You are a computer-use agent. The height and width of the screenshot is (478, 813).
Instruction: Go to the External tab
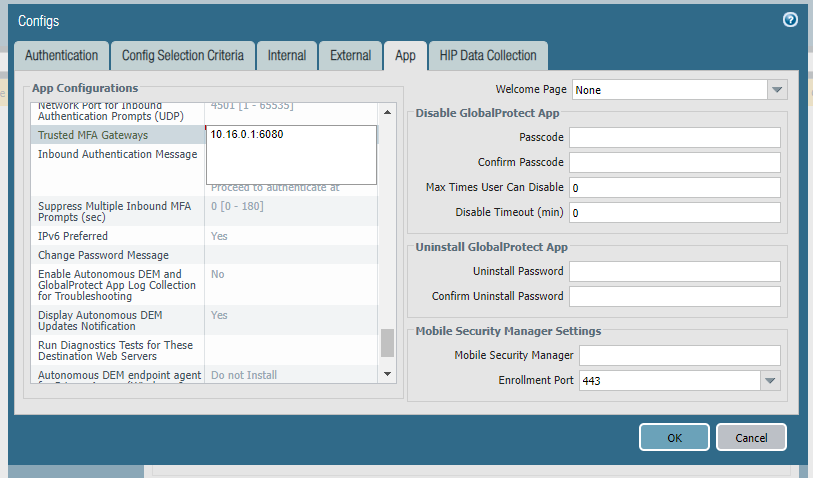350,56
